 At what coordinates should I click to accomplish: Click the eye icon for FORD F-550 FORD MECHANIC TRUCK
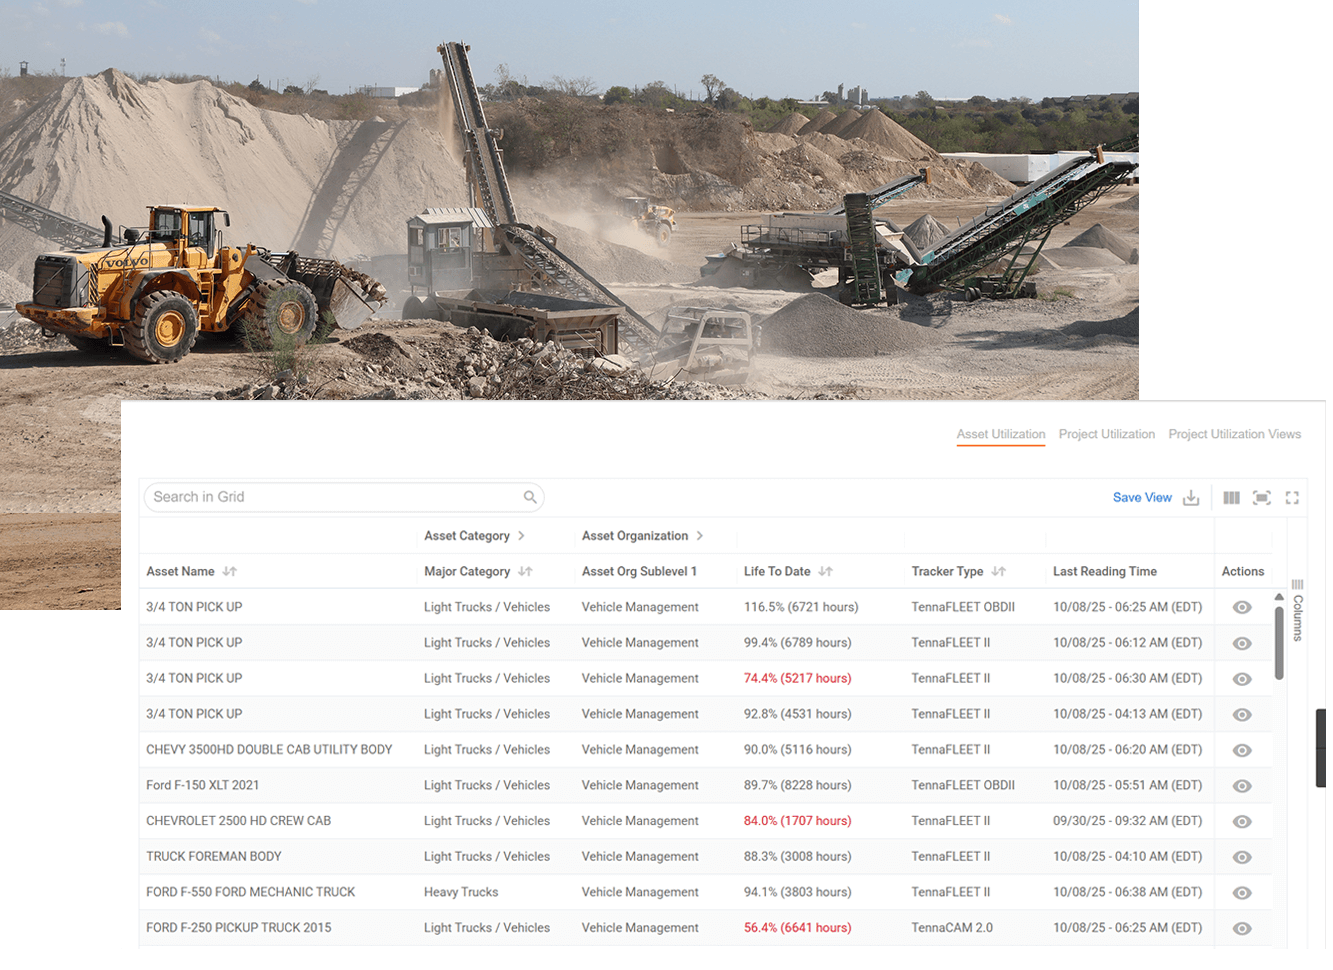1242,892
